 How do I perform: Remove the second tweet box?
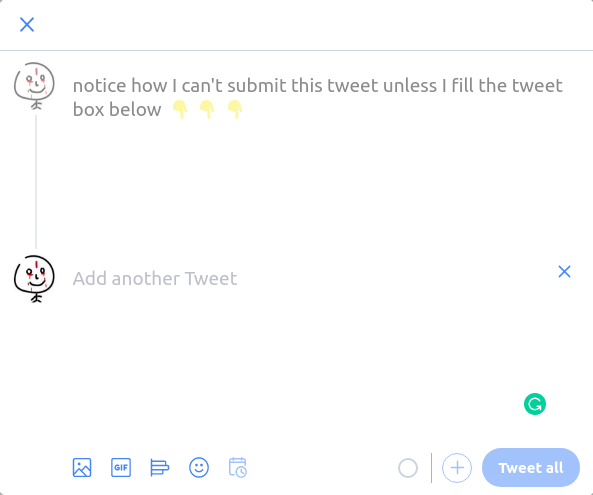click(x=564, y=272)
